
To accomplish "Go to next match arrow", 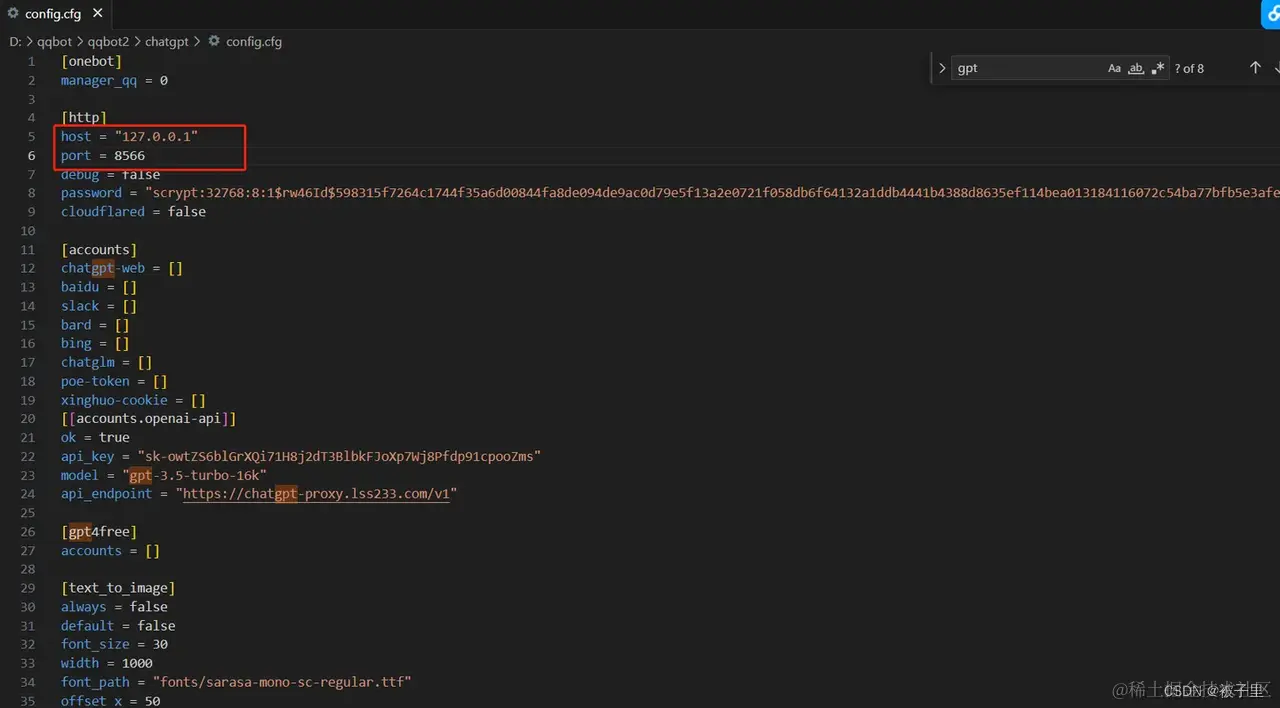I will tap(1276, 68).
